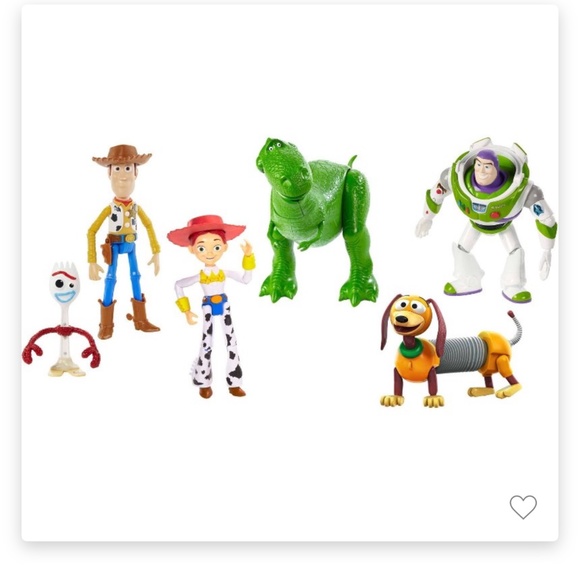
Task: Click Forky's red pipe-cleaner arms
Action: tap(61, 345)
